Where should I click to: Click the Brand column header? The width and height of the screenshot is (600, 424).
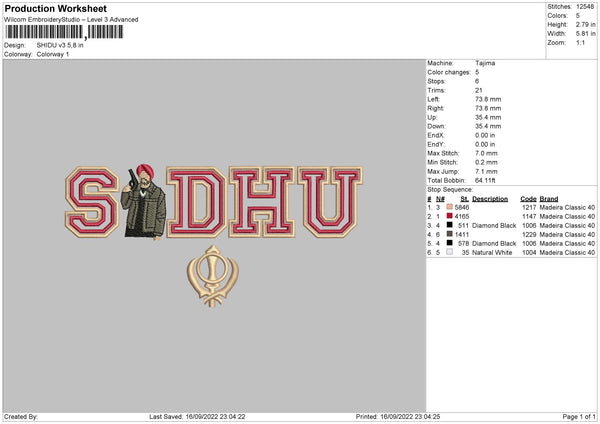coord(549,199)
